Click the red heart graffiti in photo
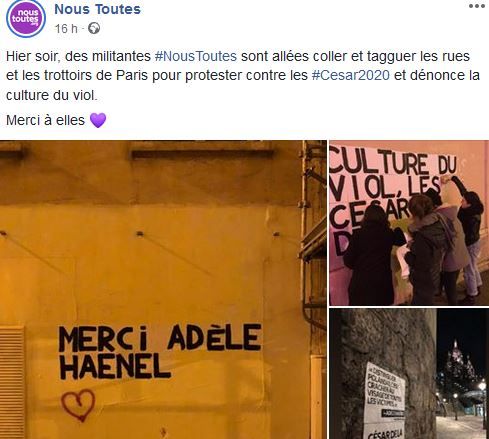This screenshot has height=439, width=489. [78, 405]
